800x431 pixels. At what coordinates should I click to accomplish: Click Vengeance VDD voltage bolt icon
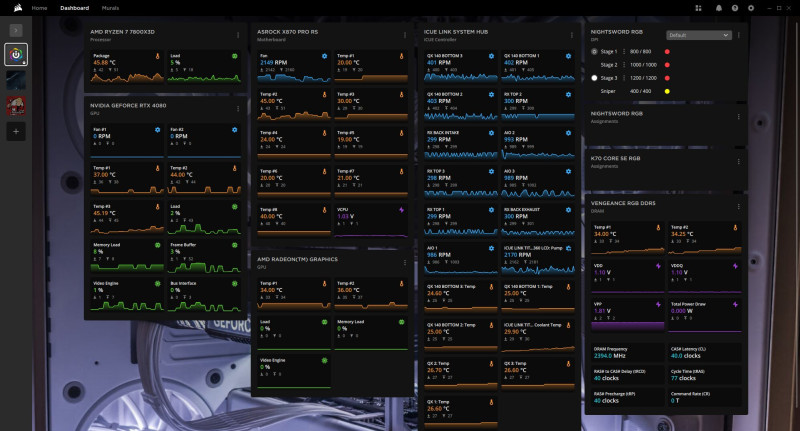(658, 266)
